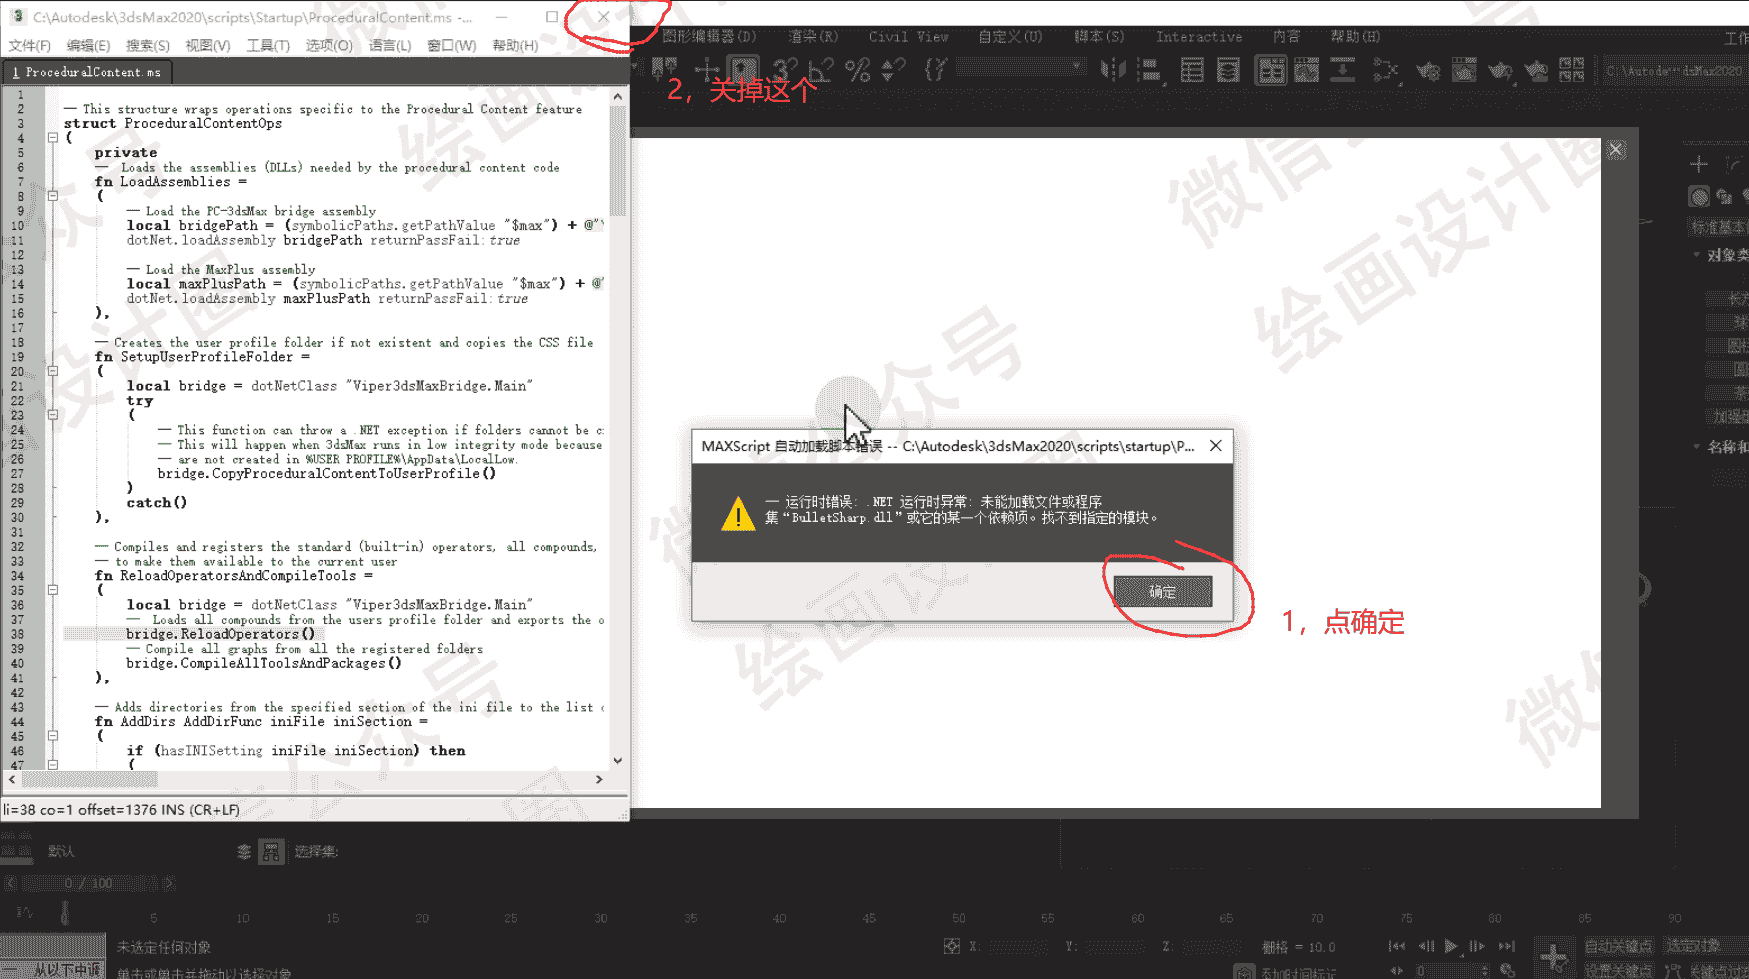The image size is (1749, 979).
Task: Collapse the ReloadOperatorsAndCompileTools fold at line 35
Action: pyautogui.click(x=53, y=590)
